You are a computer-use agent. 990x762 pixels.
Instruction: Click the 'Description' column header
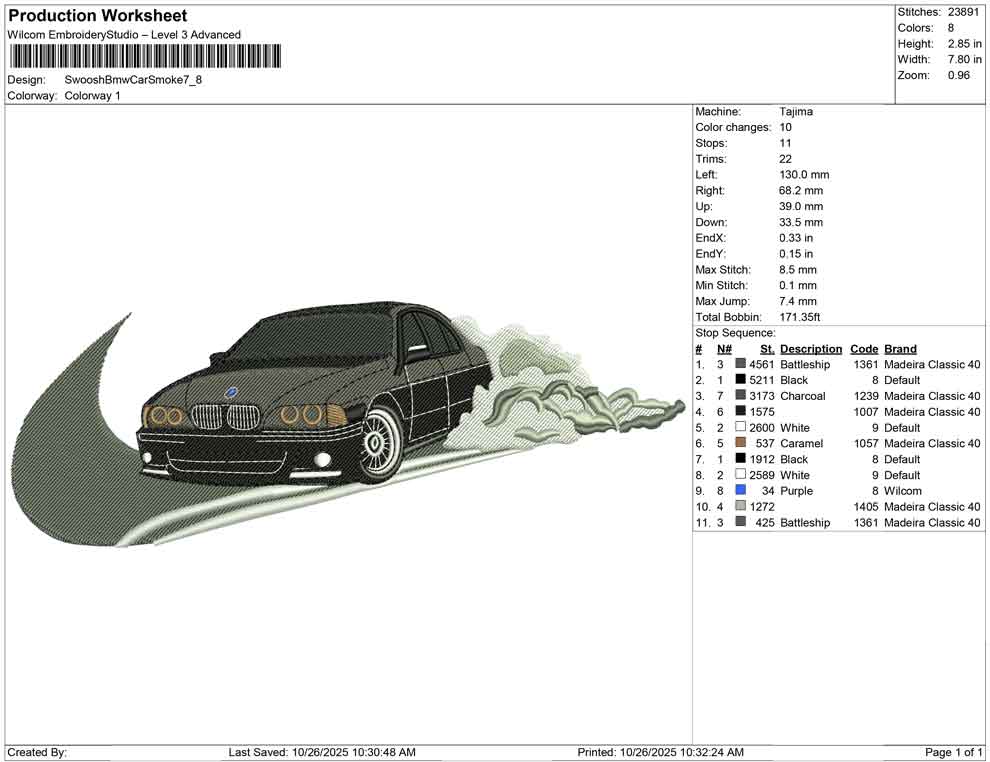[811, 349]
